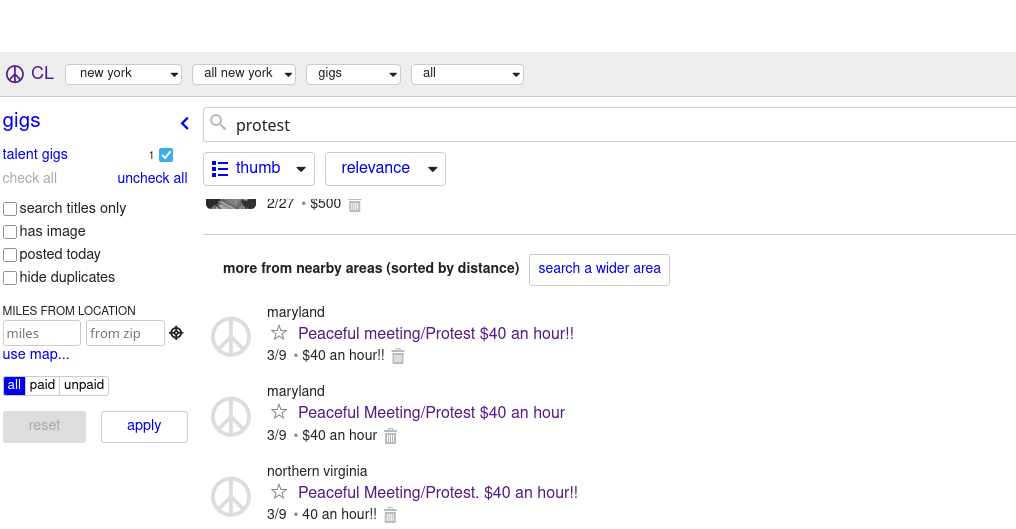Open the 'gigs' category dropdown
This screenshot has height=529, width=1016.
point(353,74)
